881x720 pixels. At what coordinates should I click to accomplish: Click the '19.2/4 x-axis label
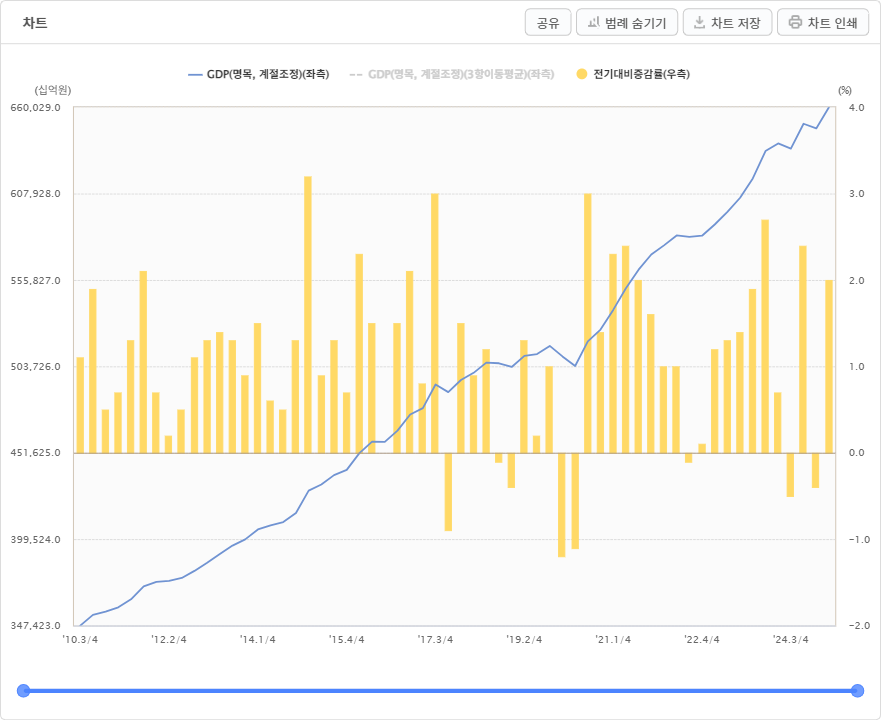tap(524, 640)
